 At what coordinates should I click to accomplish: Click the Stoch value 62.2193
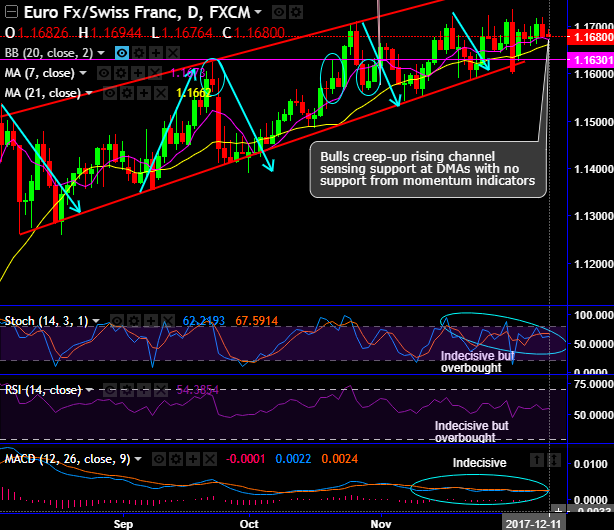click(x=204, y=321)
